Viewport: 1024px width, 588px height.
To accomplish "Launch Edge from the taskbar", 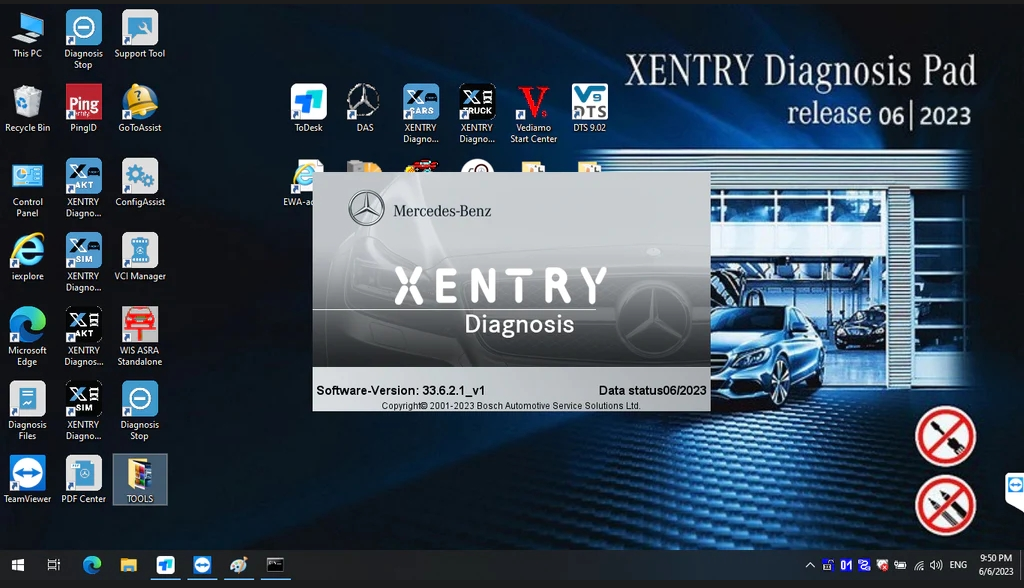I will click(x=92, y=565).
